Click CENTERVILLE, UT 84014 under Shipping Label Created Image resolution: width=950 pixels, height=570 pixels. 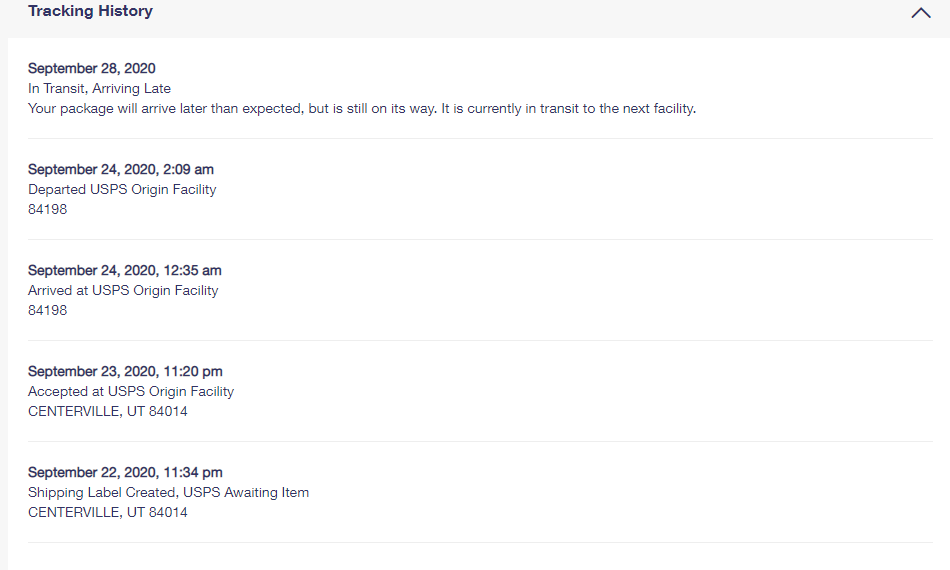[108, 513]
